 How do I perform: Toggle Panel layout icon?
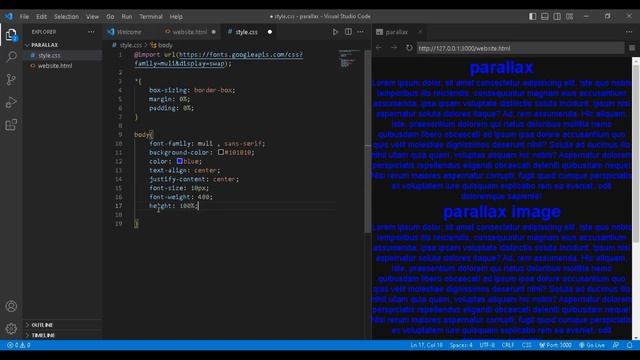tap(545, 16)
